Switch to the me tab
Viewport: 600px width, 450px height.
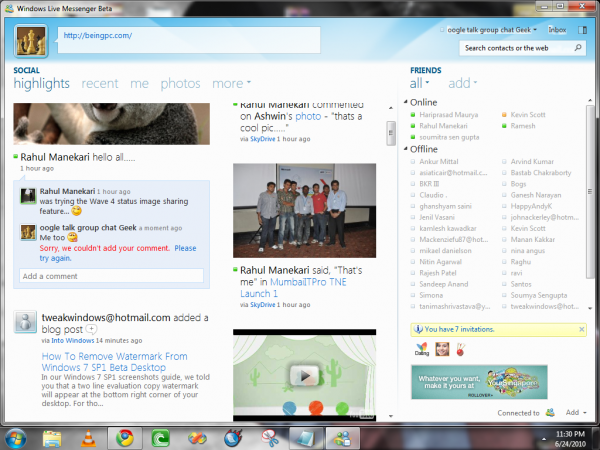tap(139, 83)
